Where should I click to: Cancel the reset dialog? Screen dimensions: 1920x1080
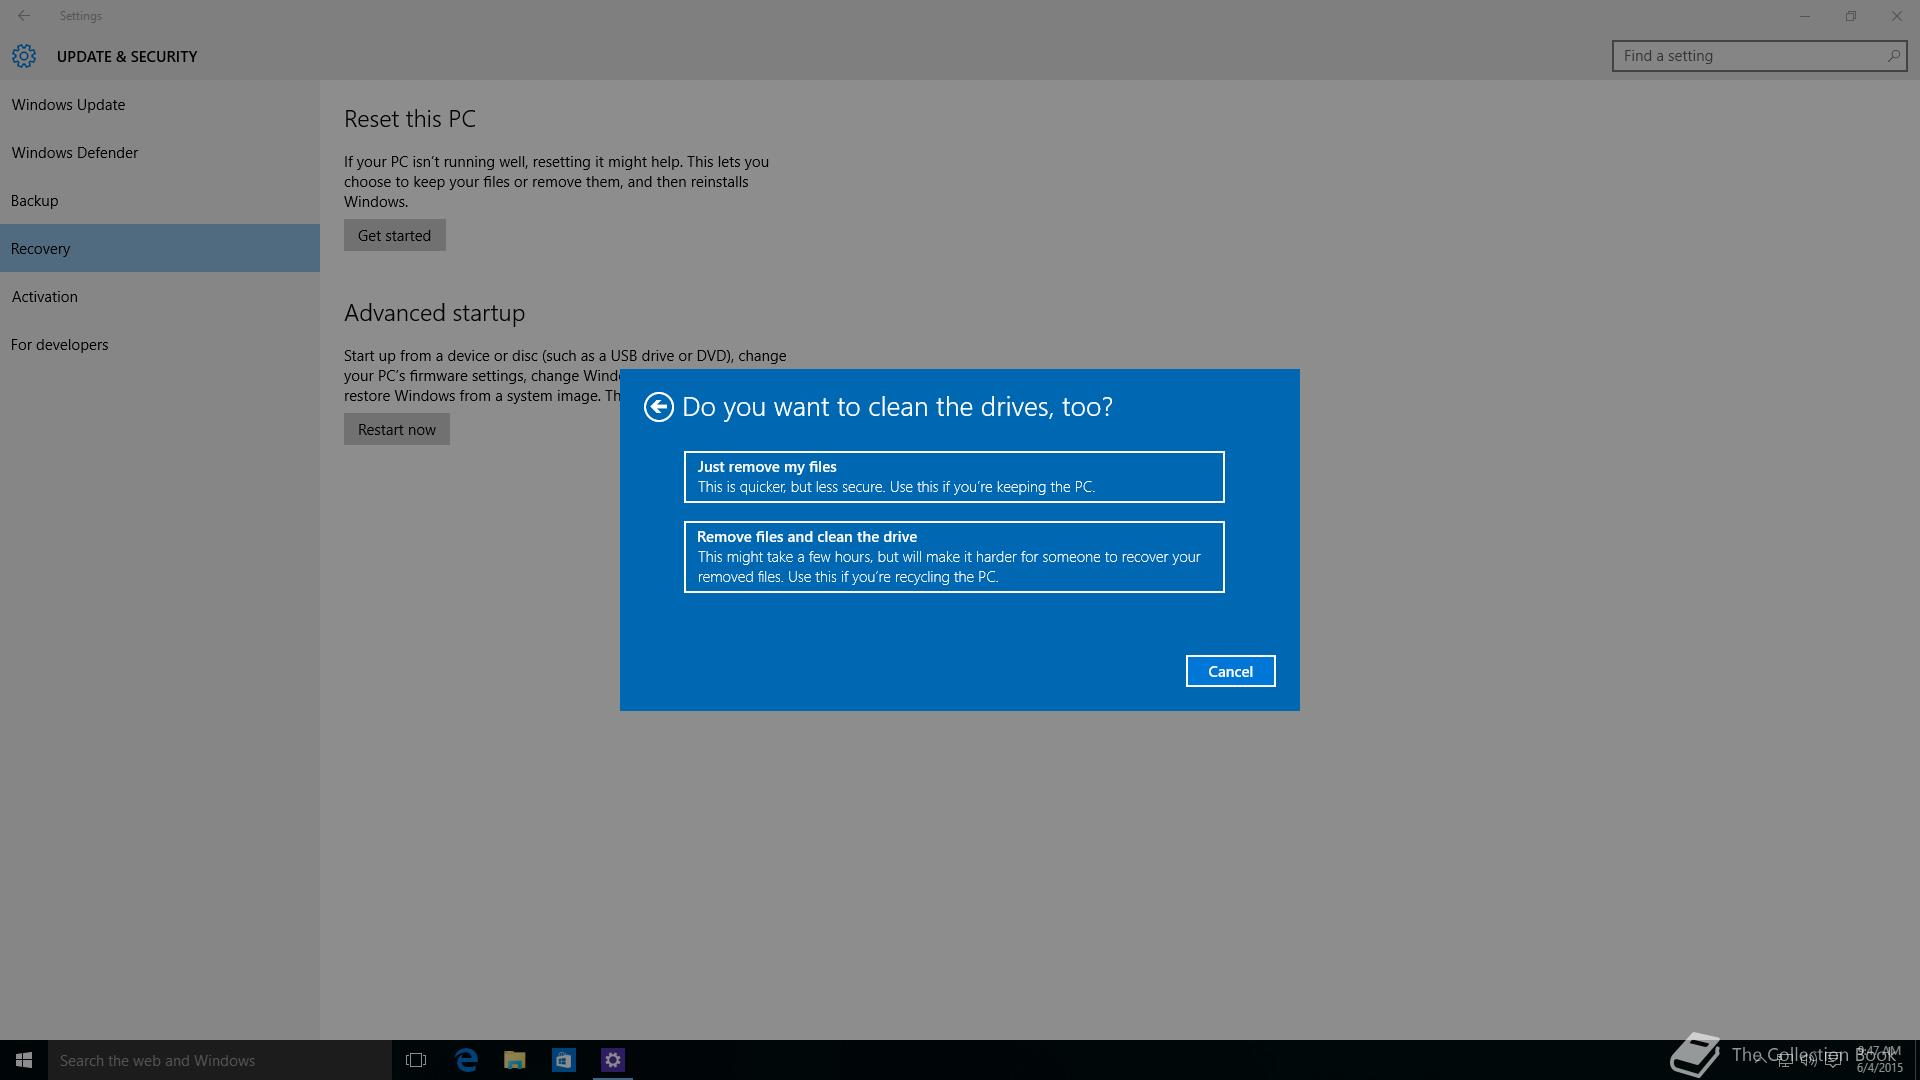tap(1230, 671)
